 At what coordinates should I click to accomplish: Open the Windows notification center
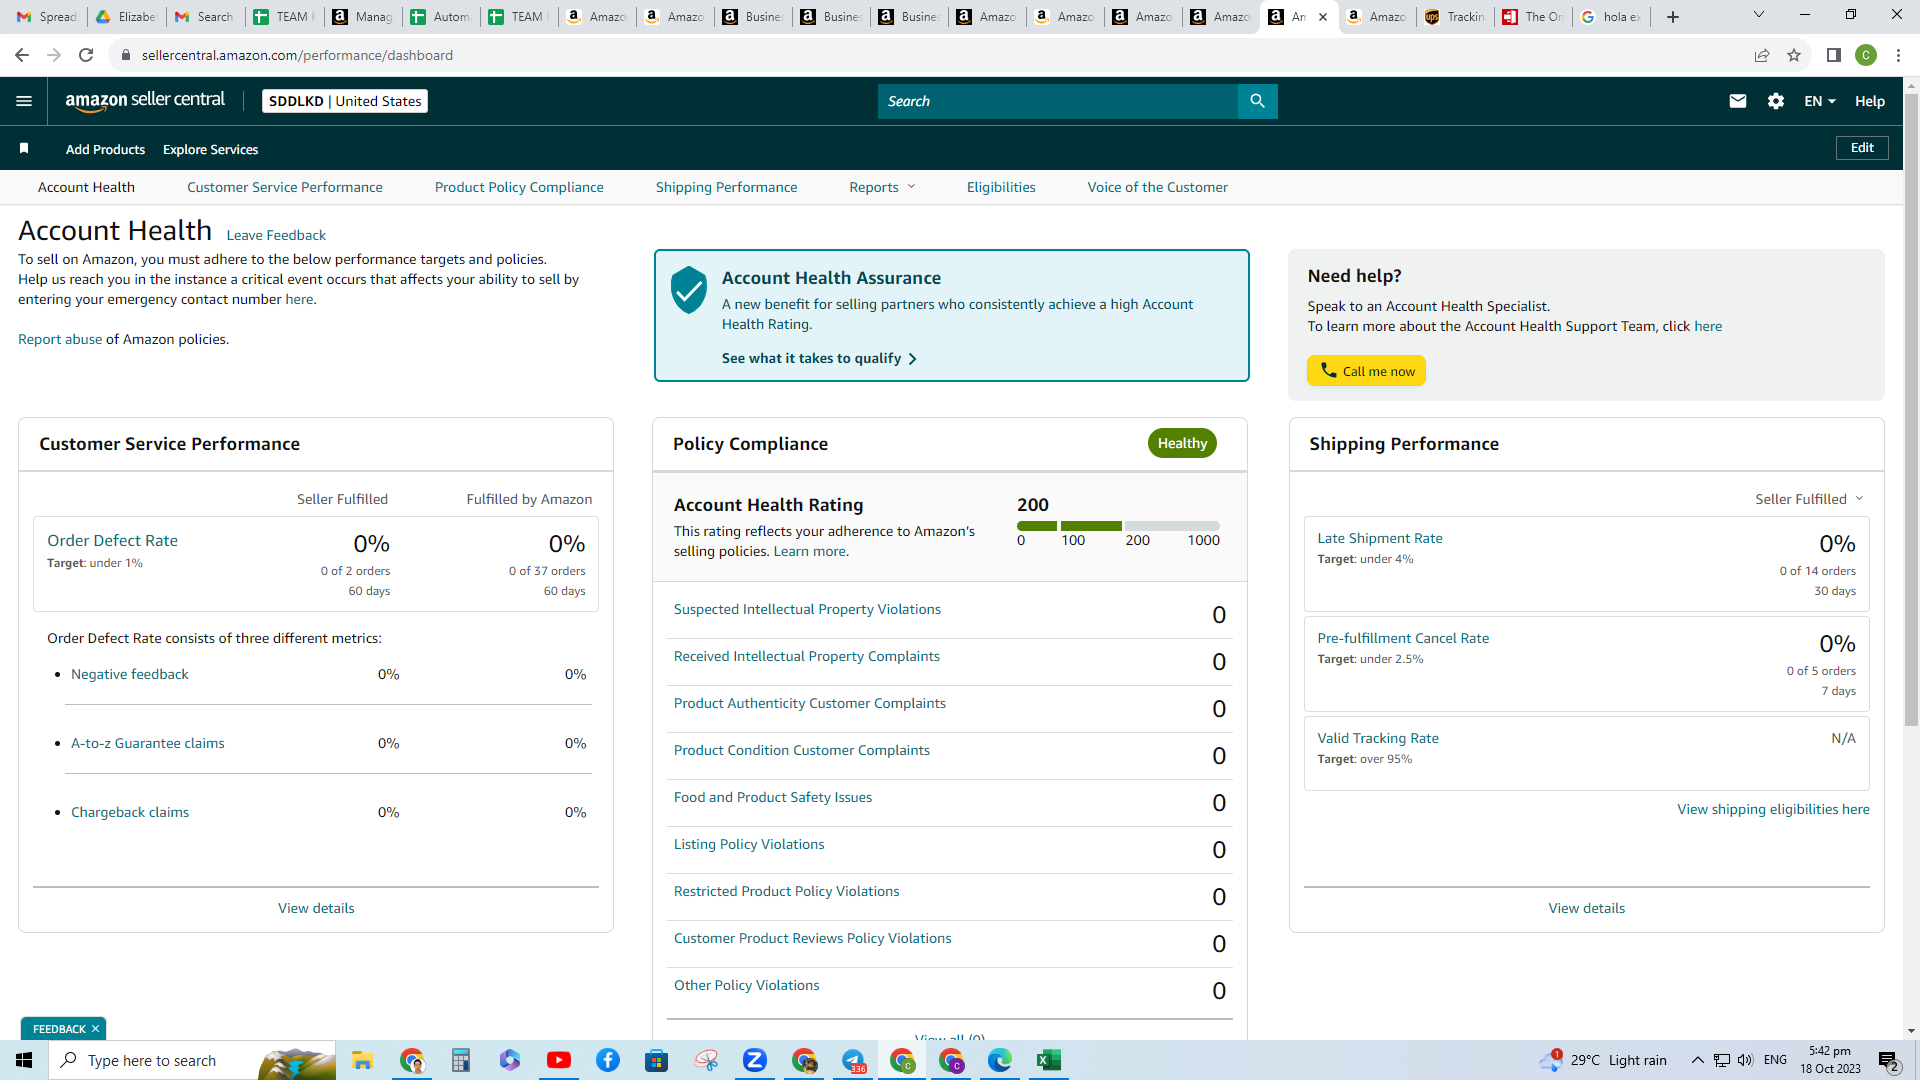tap(1889, 1061)
